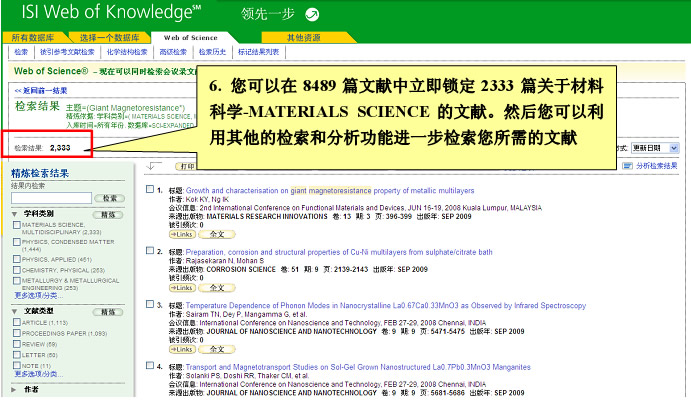Click 更多选项/分类 under document types

tap(39, 374)
